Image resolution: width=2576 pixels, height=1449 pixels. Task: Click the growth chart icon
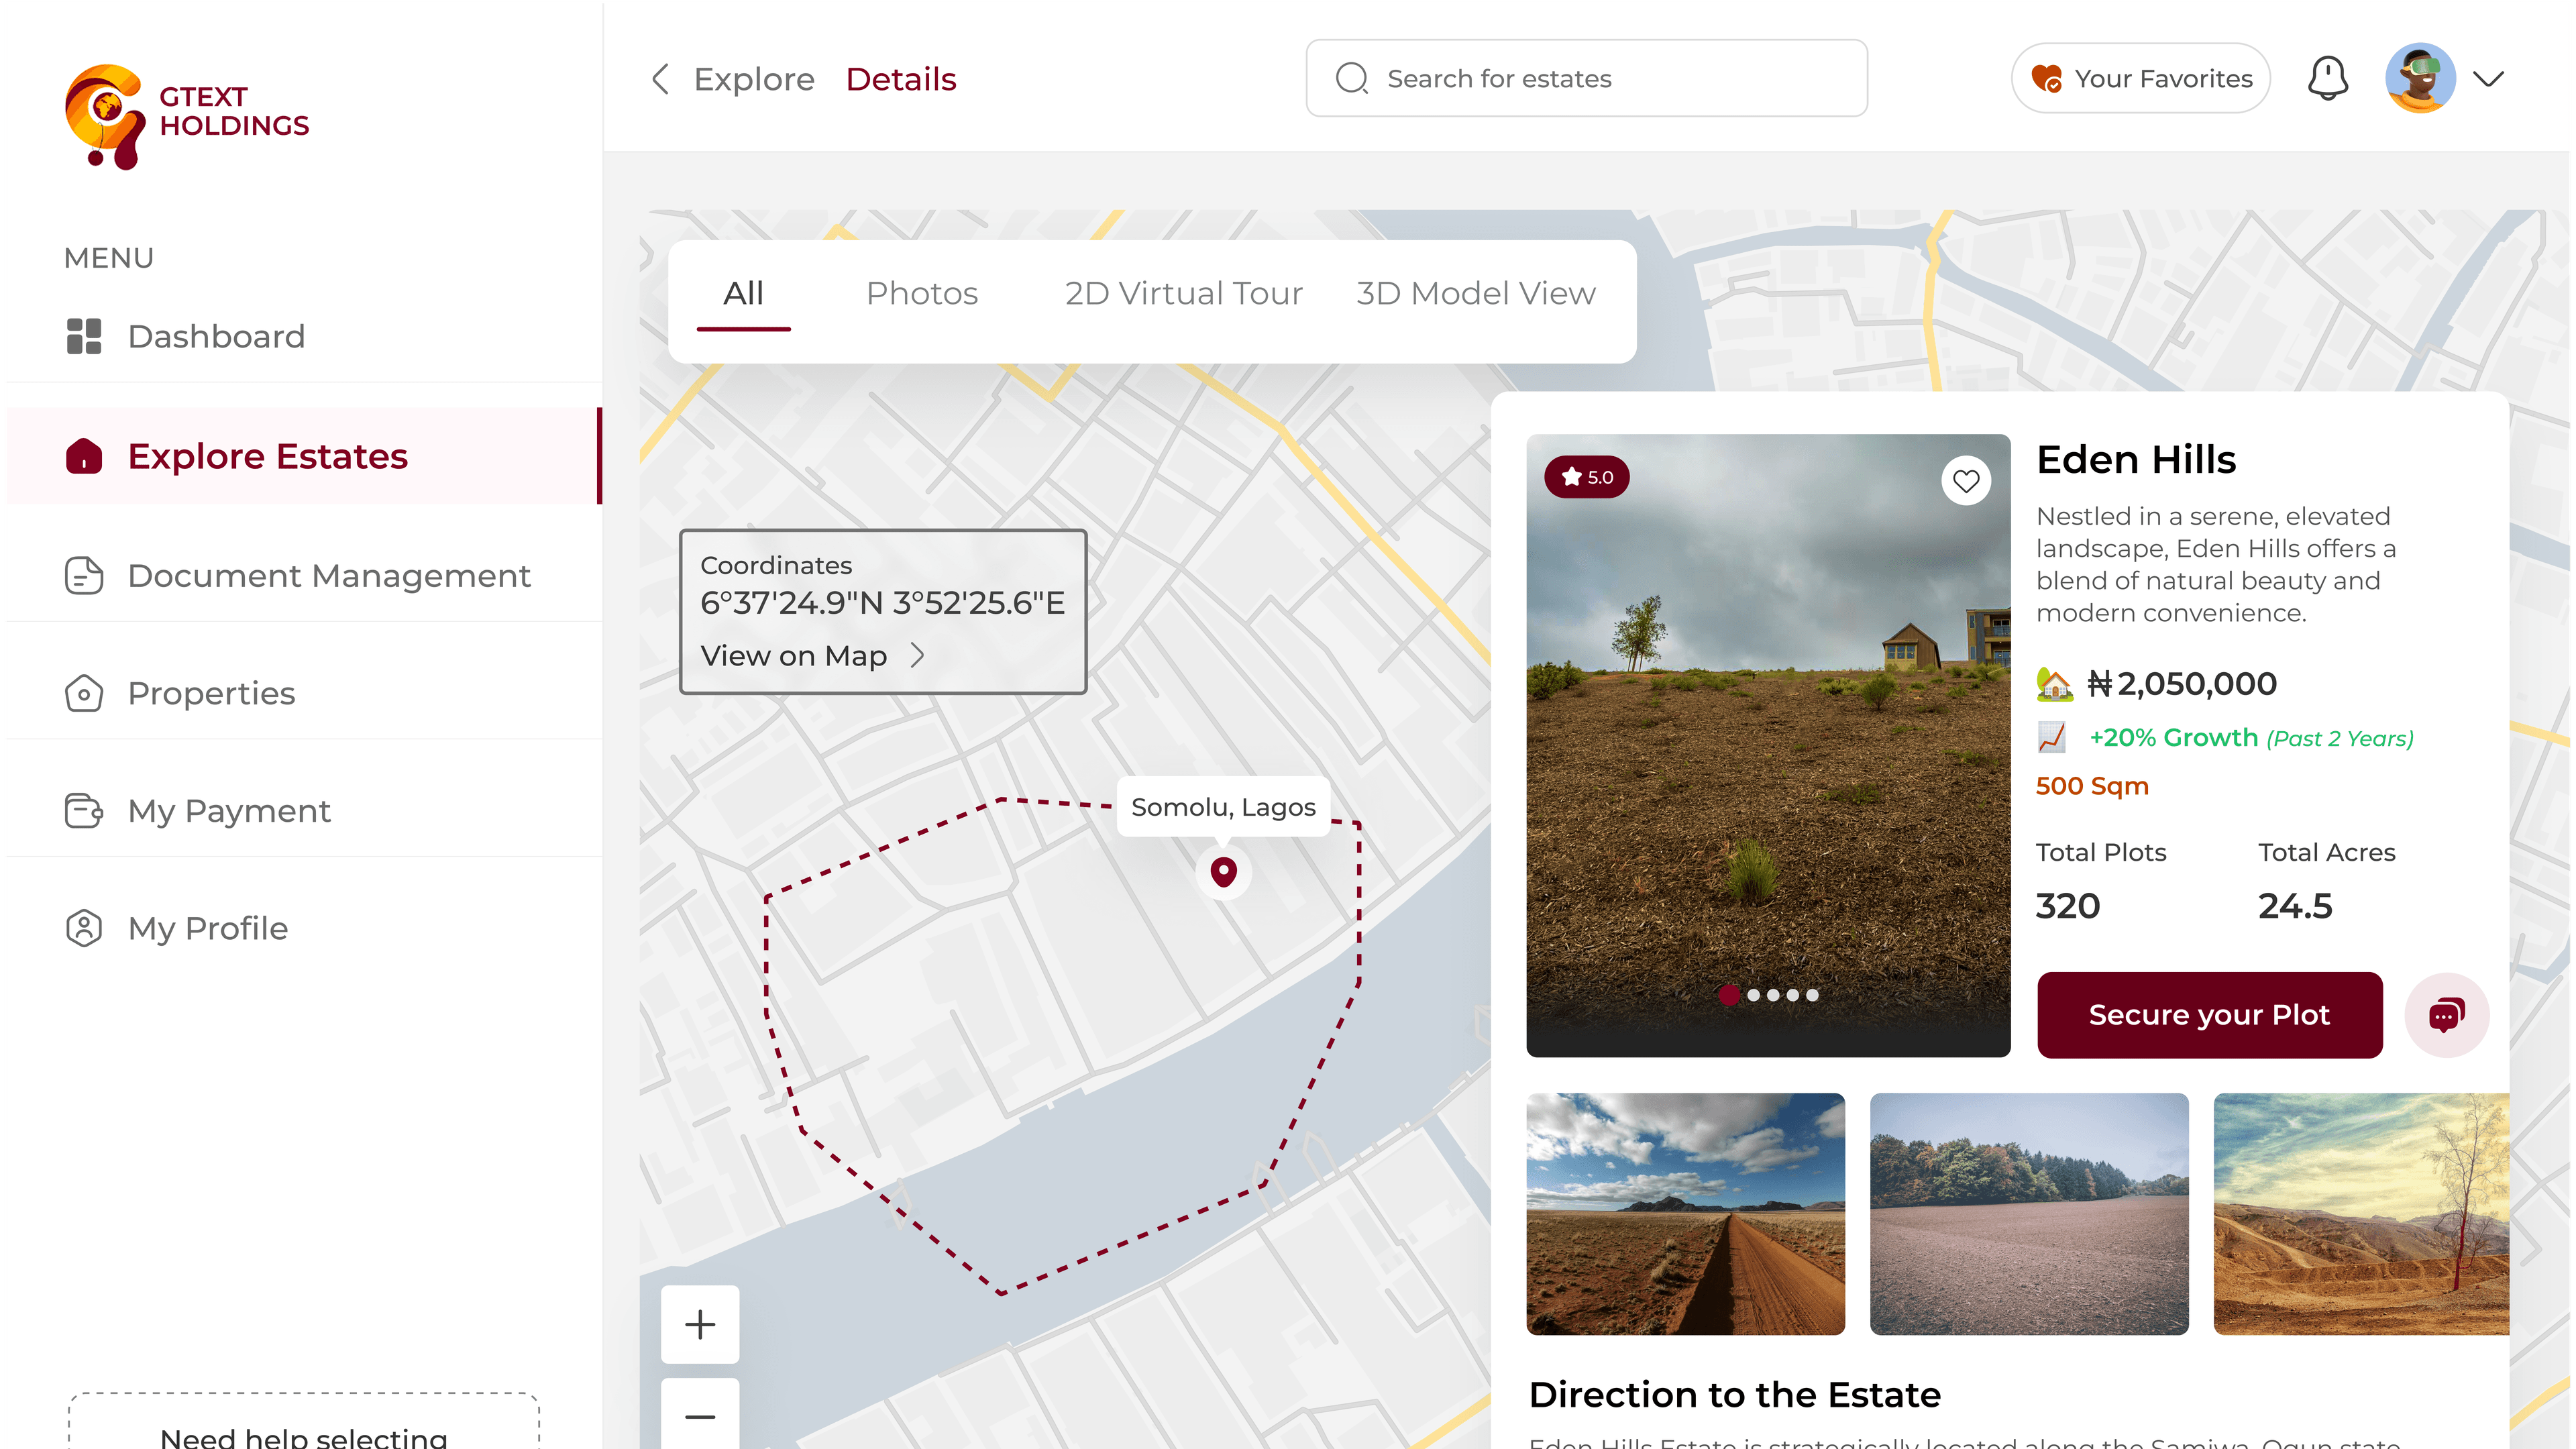(x=2052, y=737)
